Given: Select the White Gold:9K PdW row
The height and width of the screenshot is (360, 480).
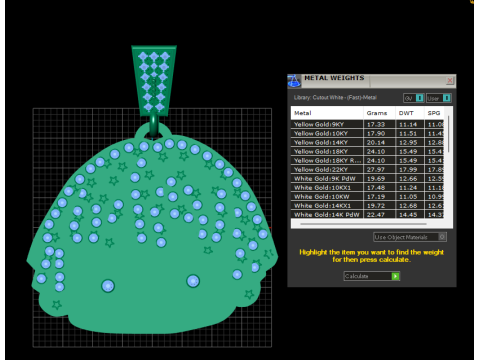Looking at the screenshot, I should (368, 178).
